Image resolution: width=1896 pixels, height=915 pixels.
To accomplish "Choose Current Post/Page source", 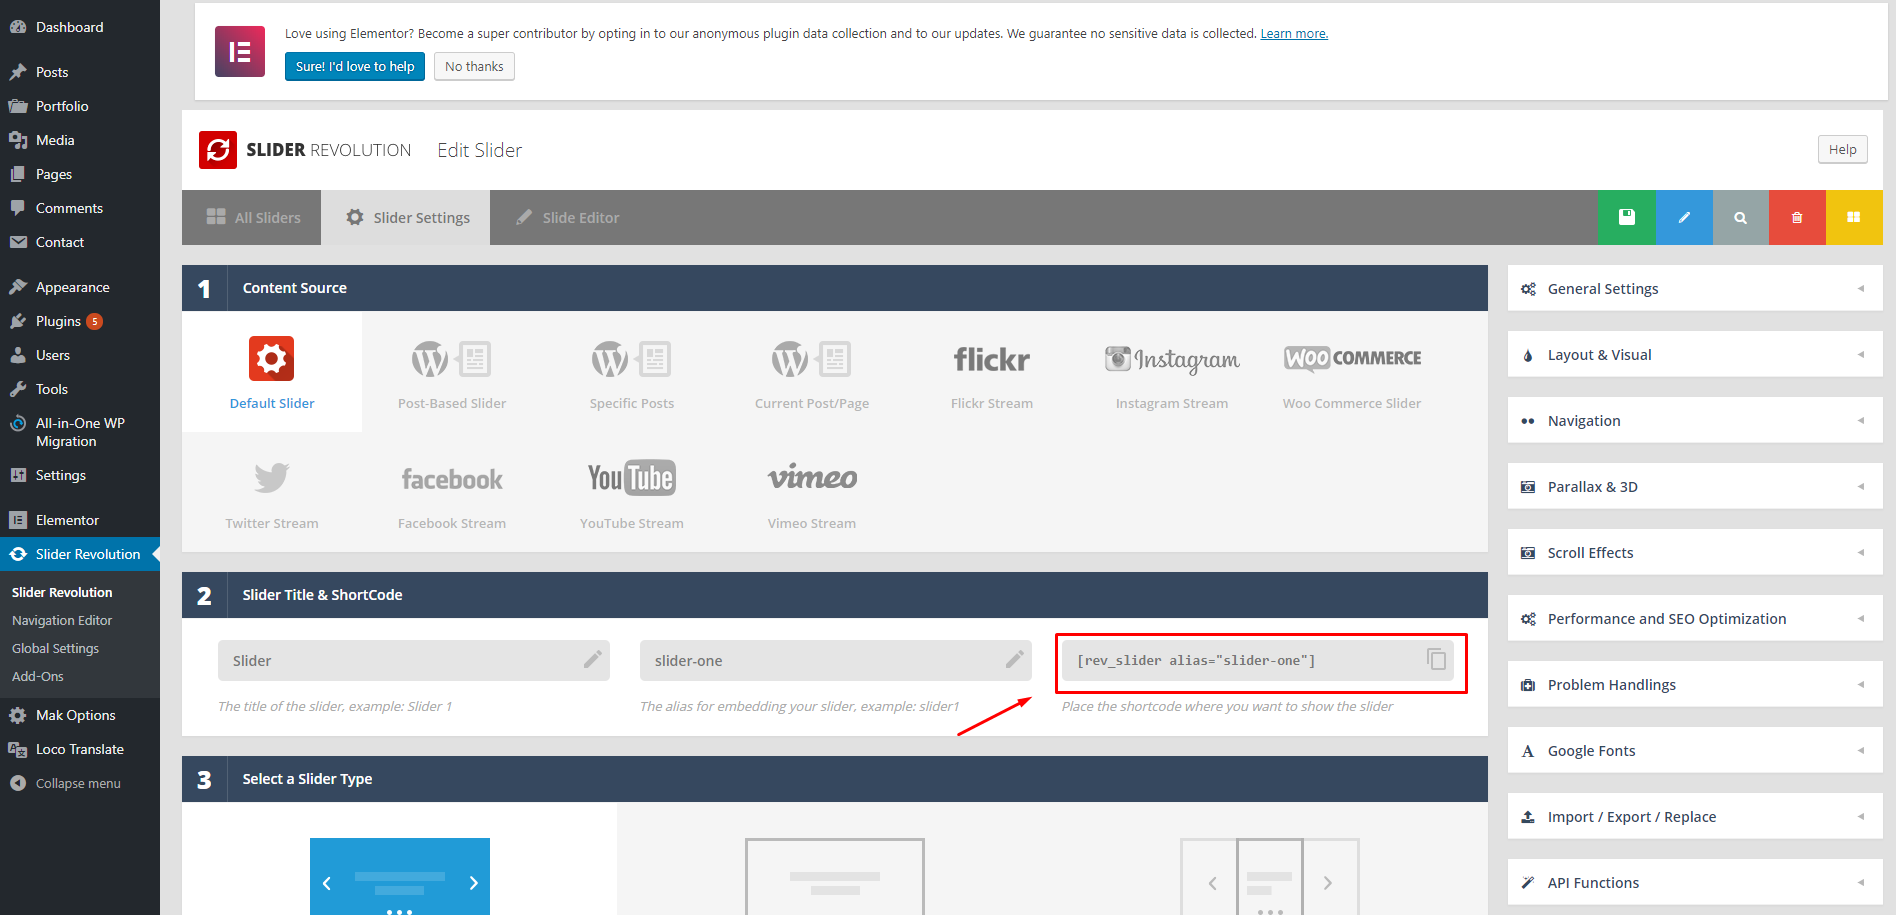I will tap(812, 372).
